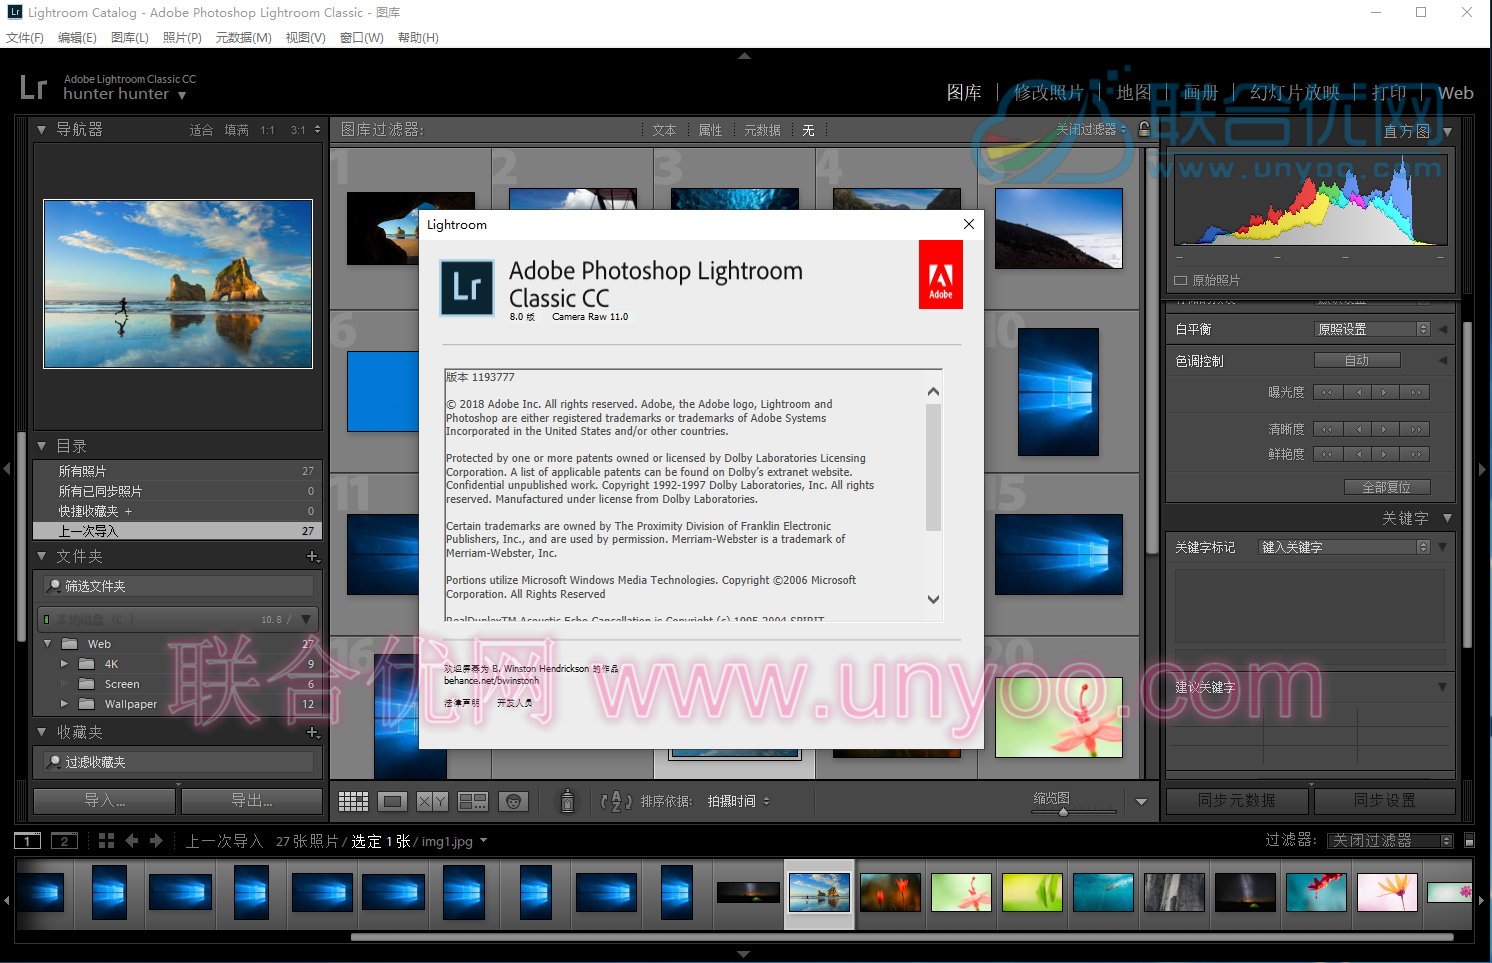This screenshot has width=1492, height=963.
Task: Open survey view in toolbar
Action: pyautogui.click(x=473, y=801)
